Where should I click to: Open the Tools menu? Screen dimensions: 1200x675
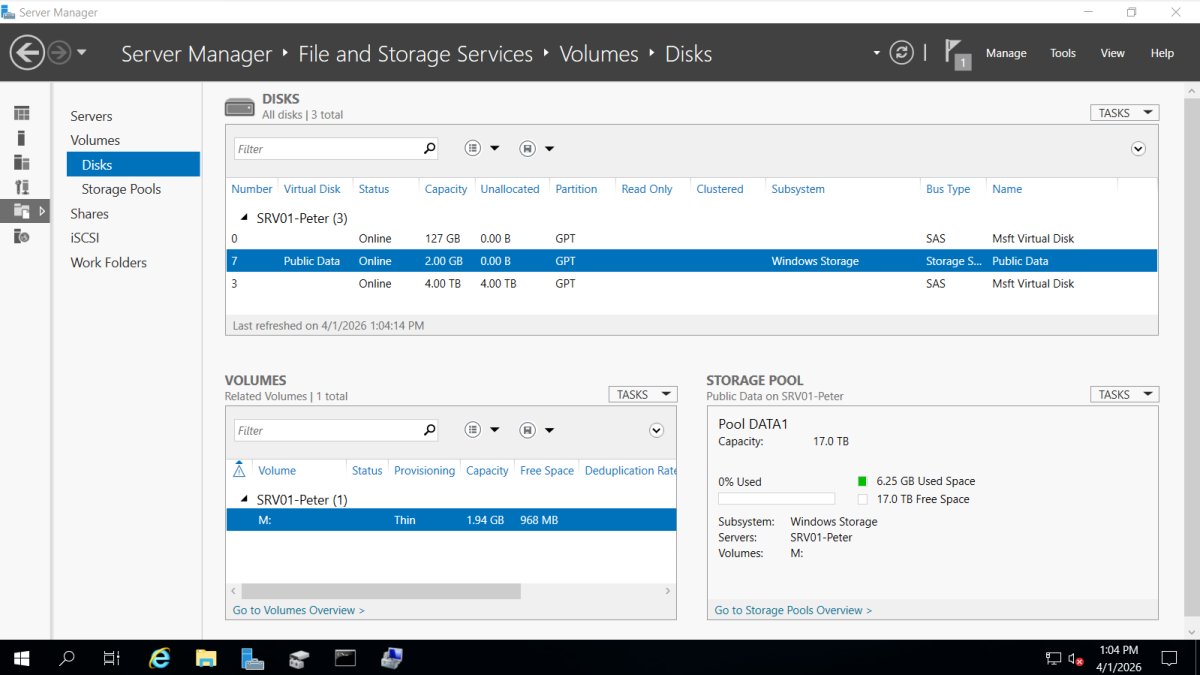coord(1062,53)
